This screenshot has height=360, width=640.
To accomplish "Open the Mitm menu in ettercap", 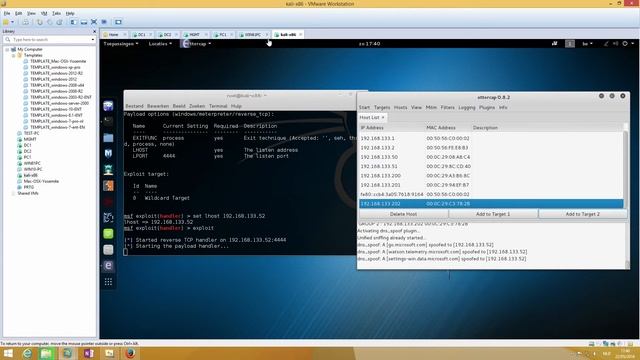I will click(431, 107).
